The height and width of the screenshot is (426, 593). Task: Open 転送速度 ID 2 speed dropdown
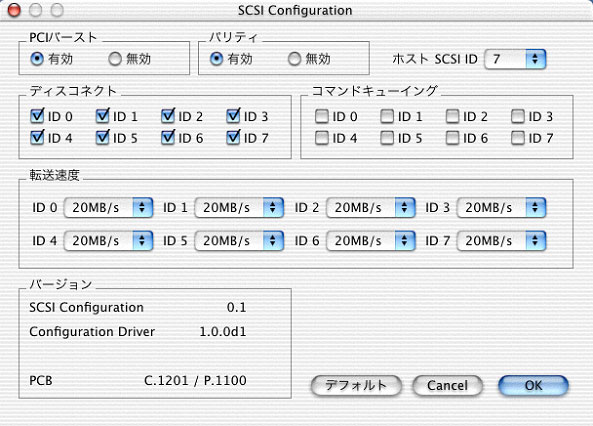371,207
